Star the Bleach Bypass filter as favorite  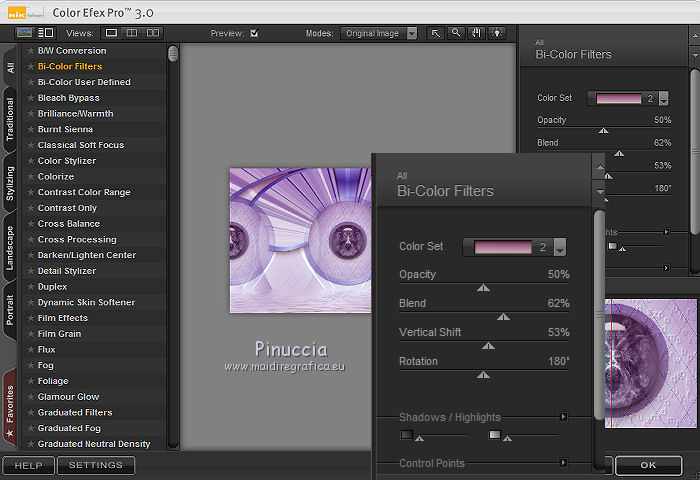(x=31, y=98)
